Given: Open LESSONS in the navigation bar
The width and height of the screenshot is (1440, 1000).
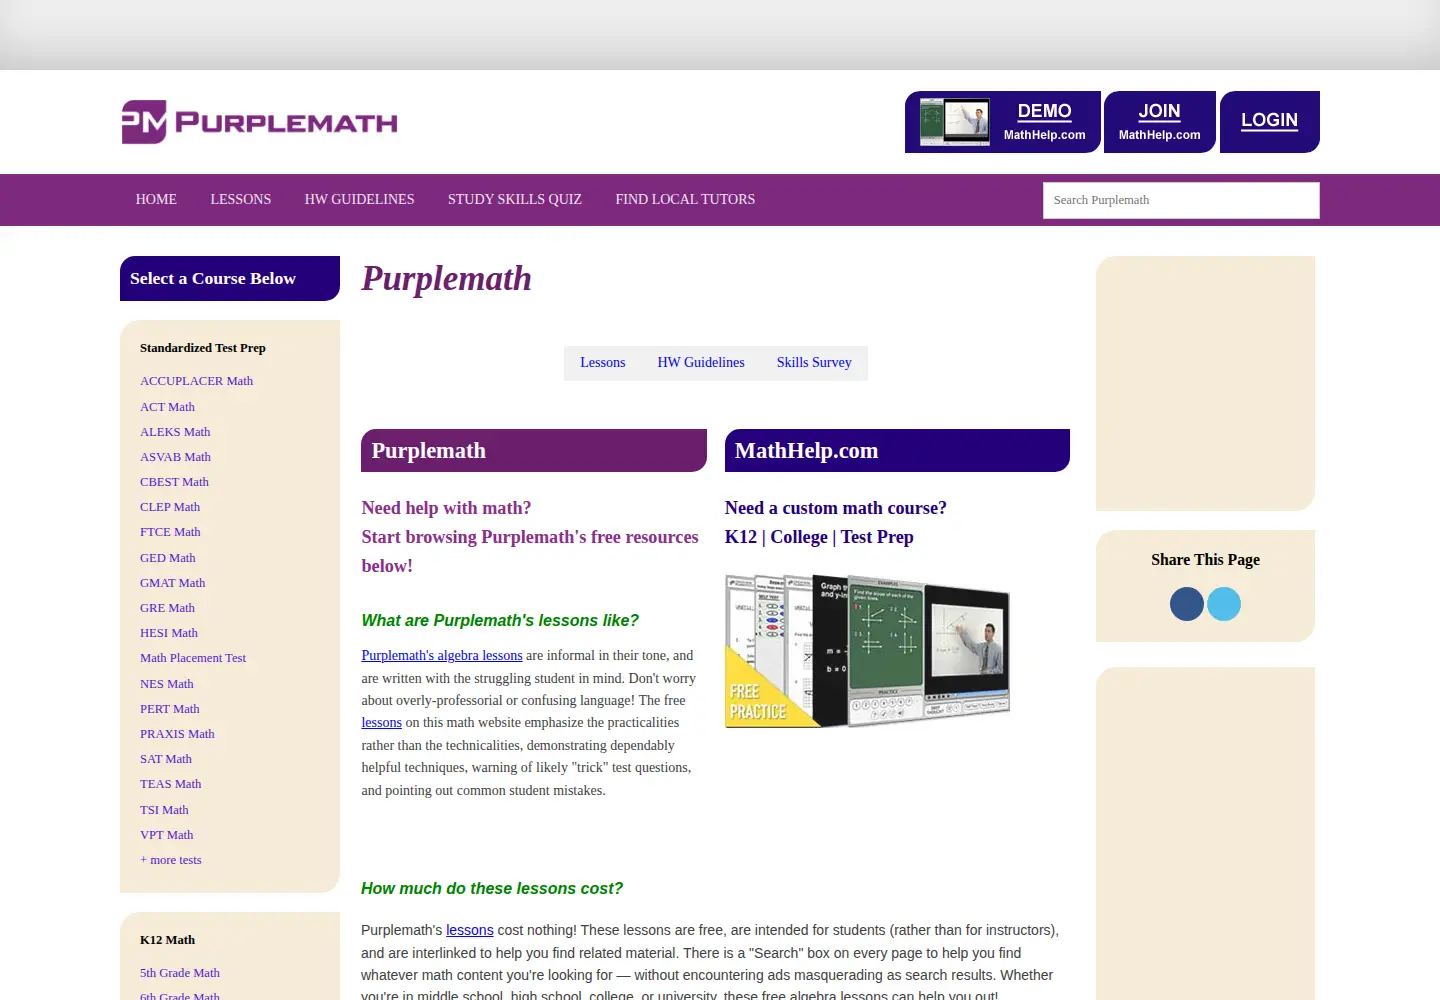Looking at the screenshot, I should [x=241, y=200].
